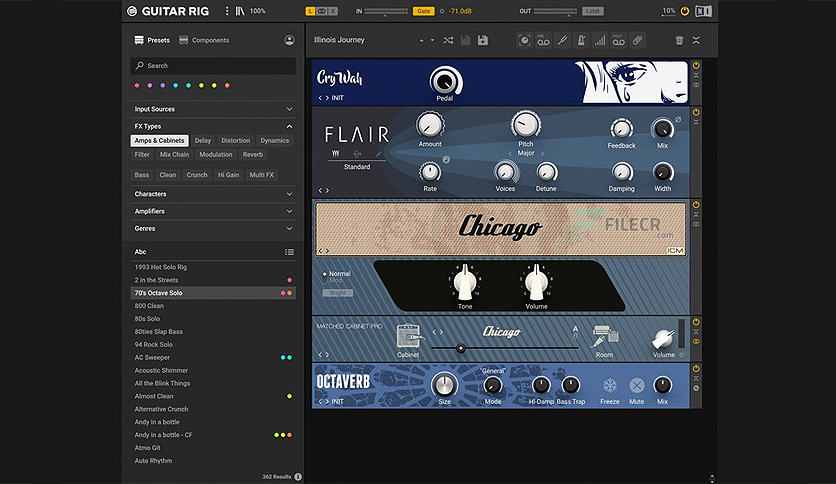The image size is (836, 484).
Task: Go to next preset with down arrow
Action: coord(432,40)
